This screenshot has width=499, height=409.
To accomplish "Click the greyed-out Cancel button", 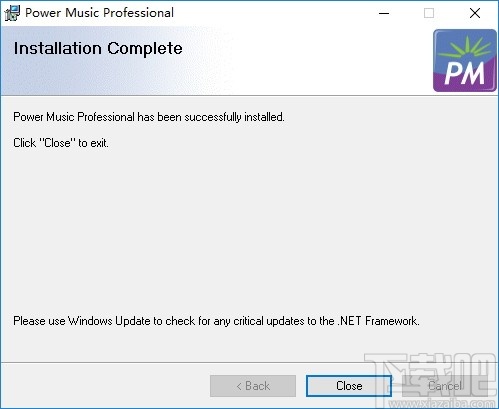I will tap(445, 386).
